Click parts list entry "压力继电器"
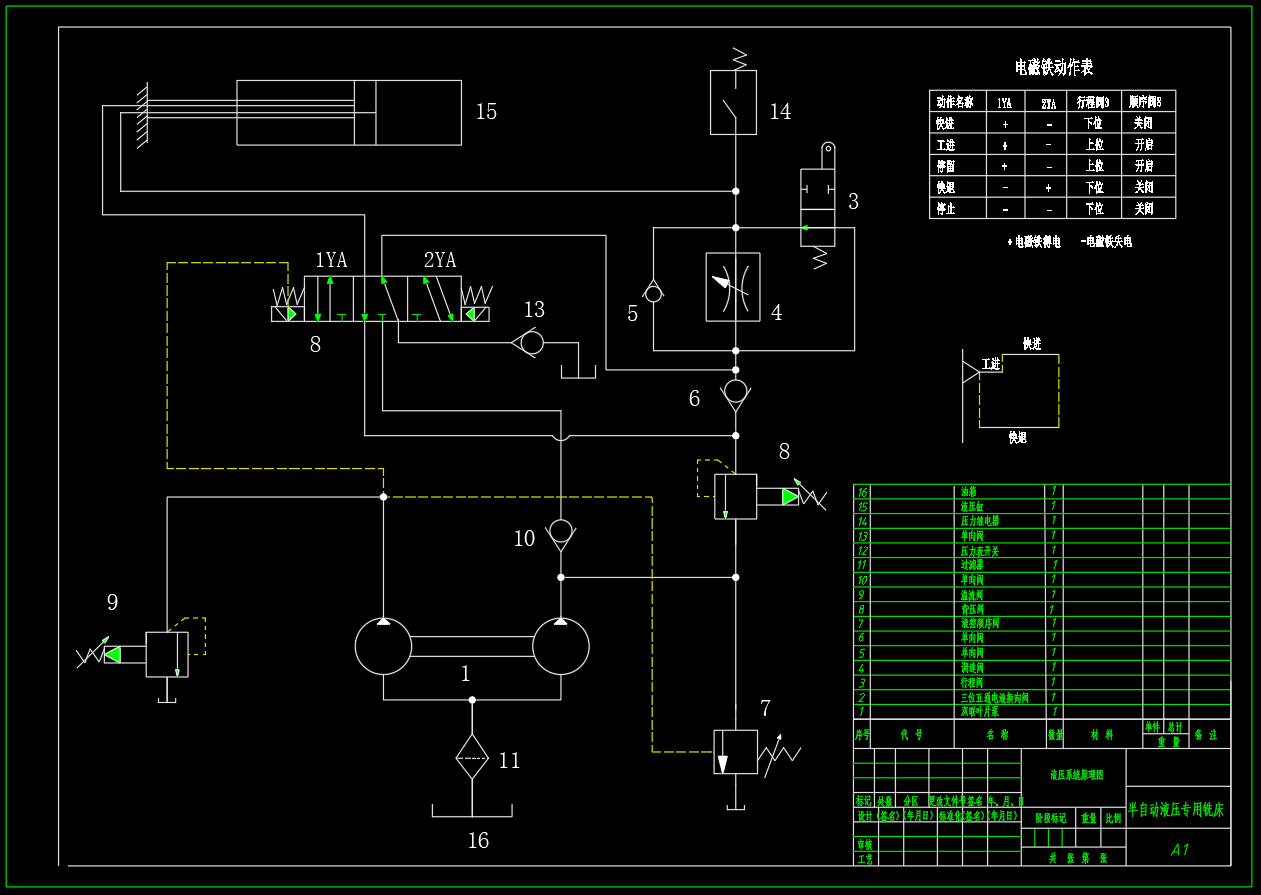Screen dimensions: 1261x895 click(980, 521)
